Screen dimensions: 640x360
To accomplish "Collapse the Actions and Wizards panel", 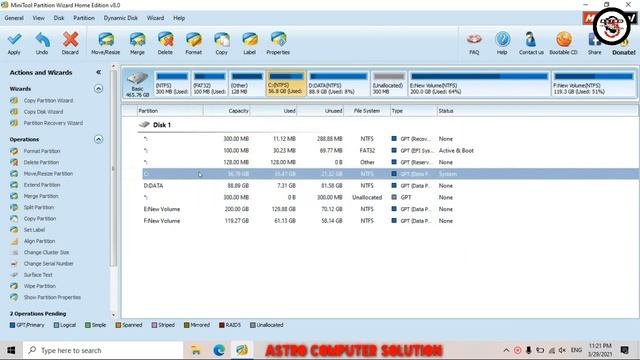I will pos(98,72).
